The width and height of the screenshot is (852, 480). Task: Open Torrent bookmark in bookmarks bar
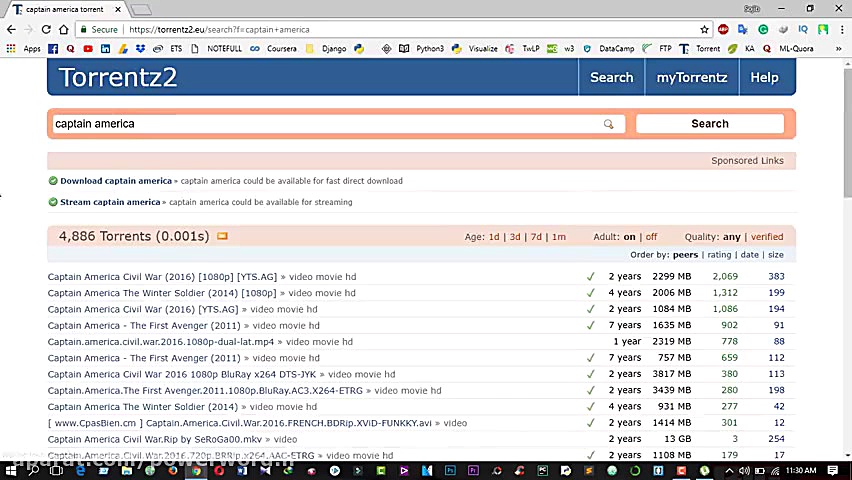point(699,48)
